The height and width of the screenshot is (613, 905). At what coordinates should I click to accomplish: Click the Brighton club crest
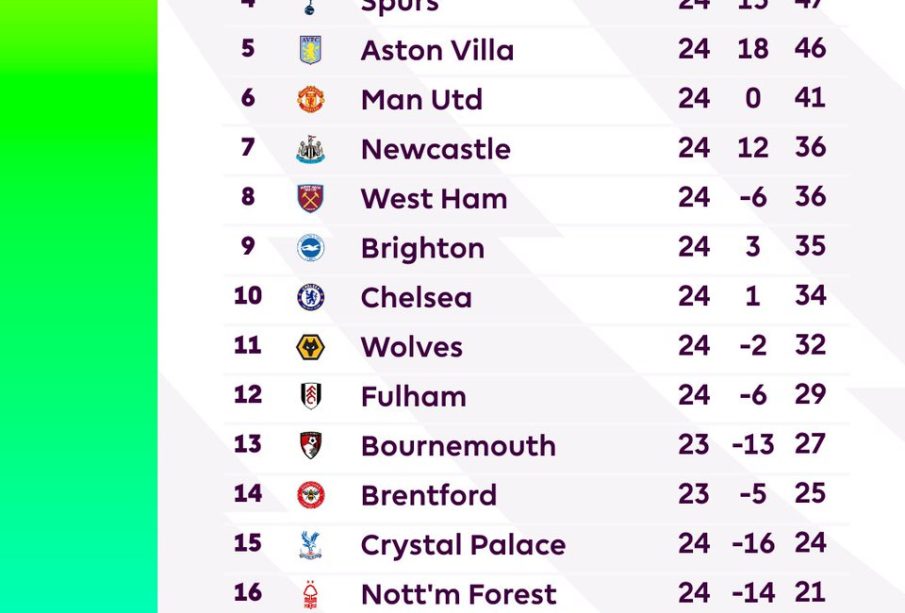pyautogui.click(x=310, y=248)
